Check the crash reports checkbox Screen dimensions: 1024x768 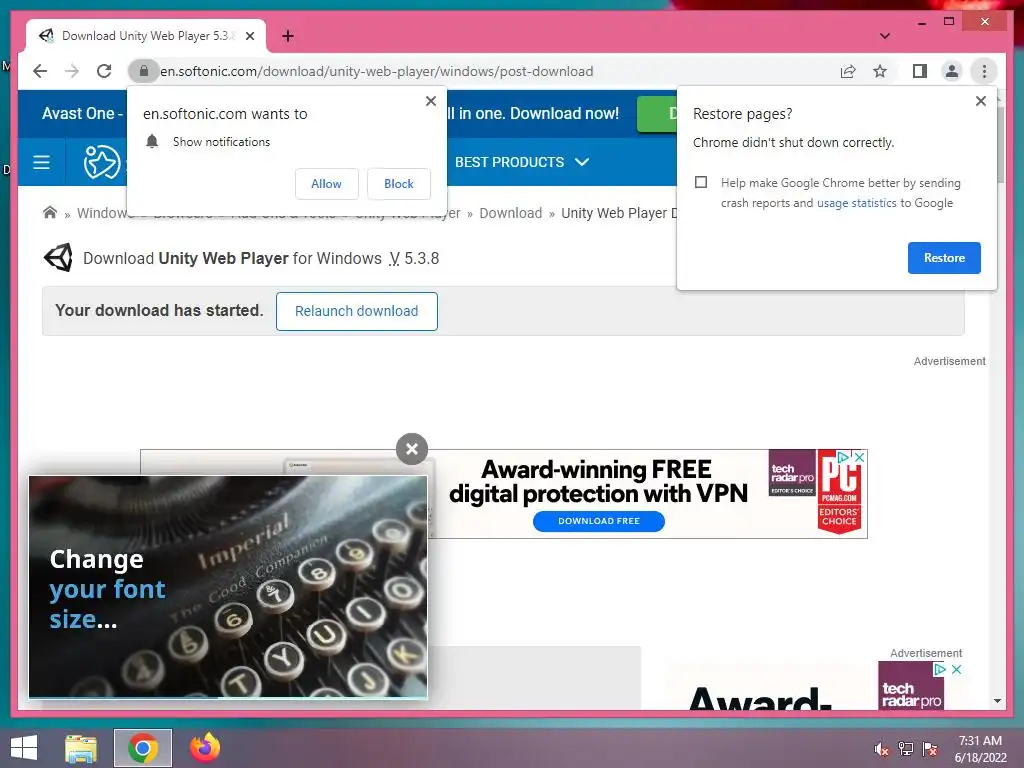click(x=701, y=182)
